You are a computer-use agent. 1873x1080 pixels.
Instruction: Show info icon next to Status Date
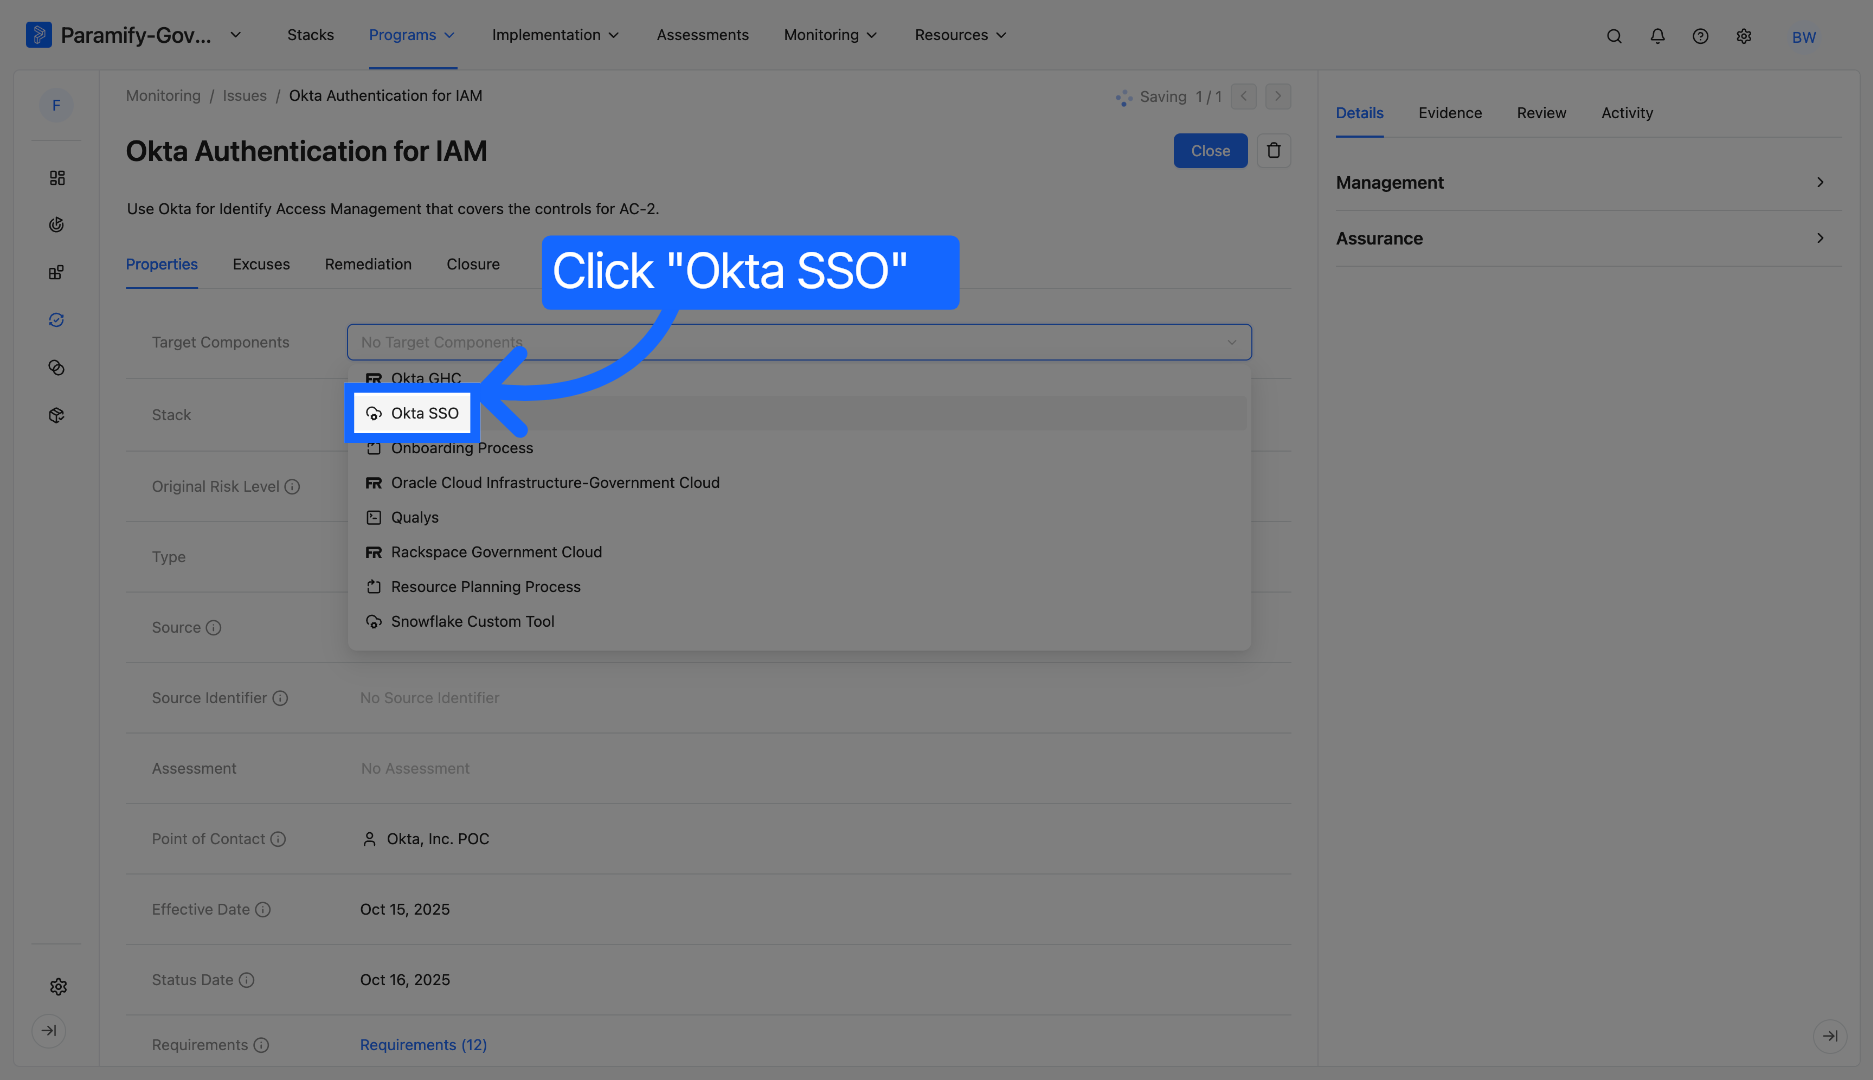[246, 980]
